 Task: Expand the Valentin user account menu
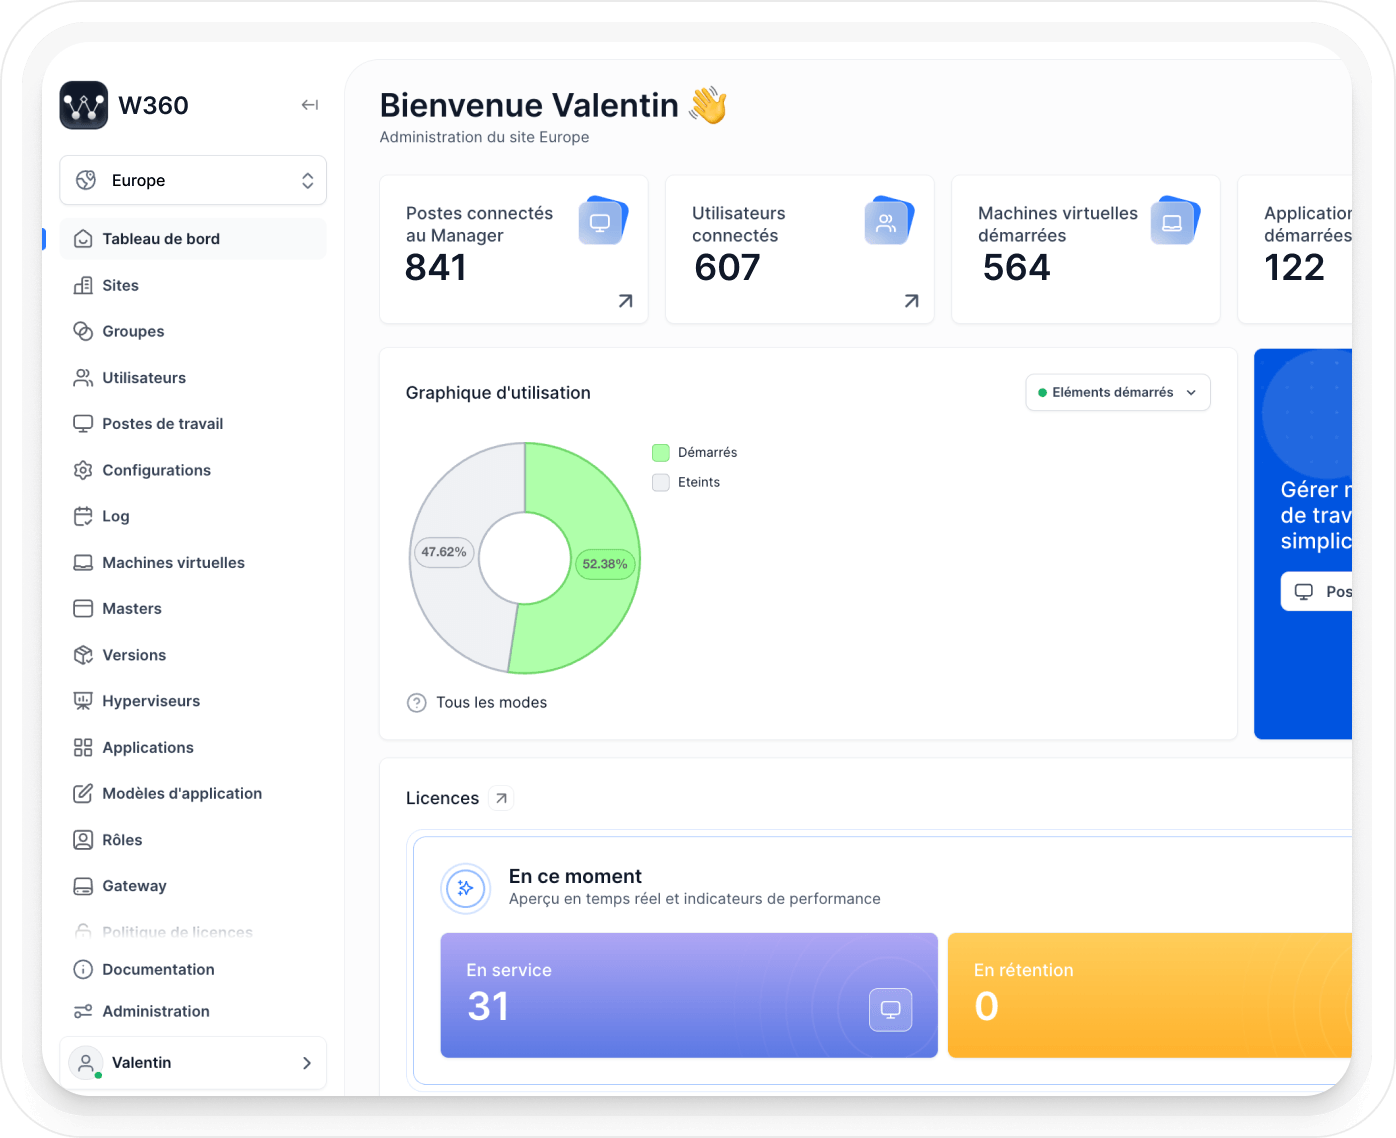pos(193,1063)
